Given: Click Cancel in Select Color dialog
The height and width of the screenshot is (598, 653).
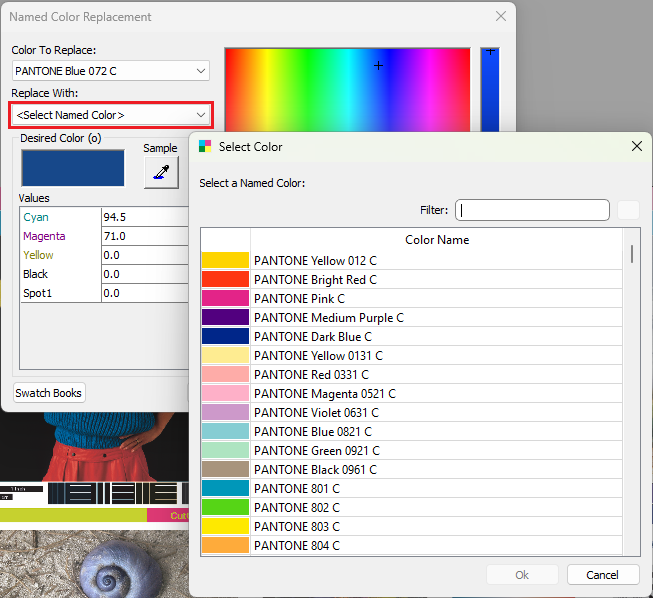Looking at the screenshot, I should click(603, 575).
